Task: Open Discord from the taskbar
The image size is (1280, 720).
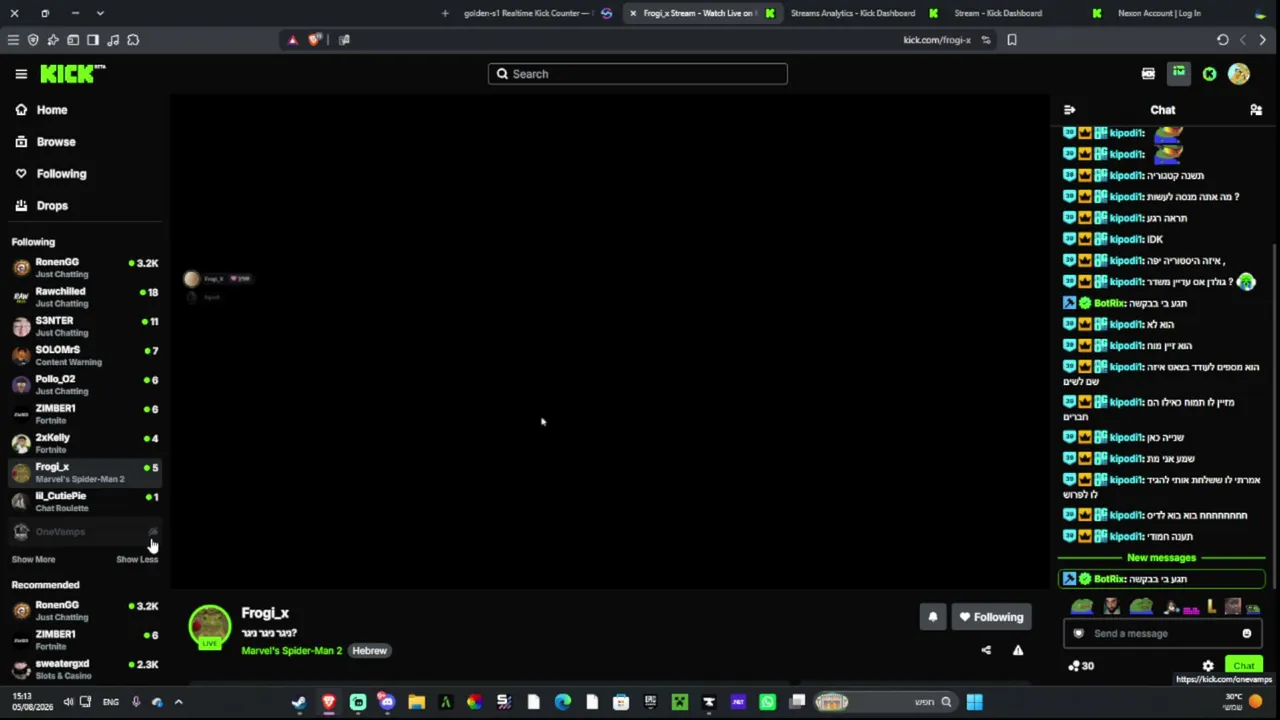Action: (x=387, y=702)
